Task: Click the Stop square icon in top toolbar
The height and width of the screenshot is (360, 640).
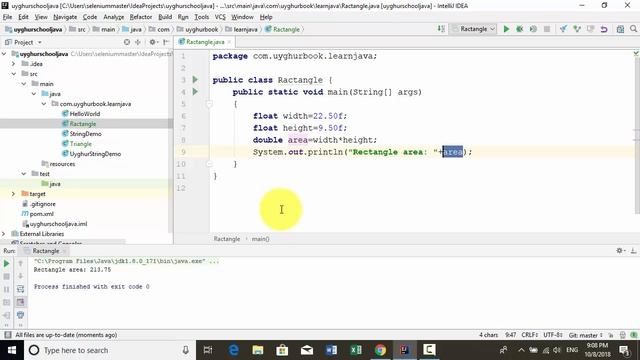Action: coord(547,29)
